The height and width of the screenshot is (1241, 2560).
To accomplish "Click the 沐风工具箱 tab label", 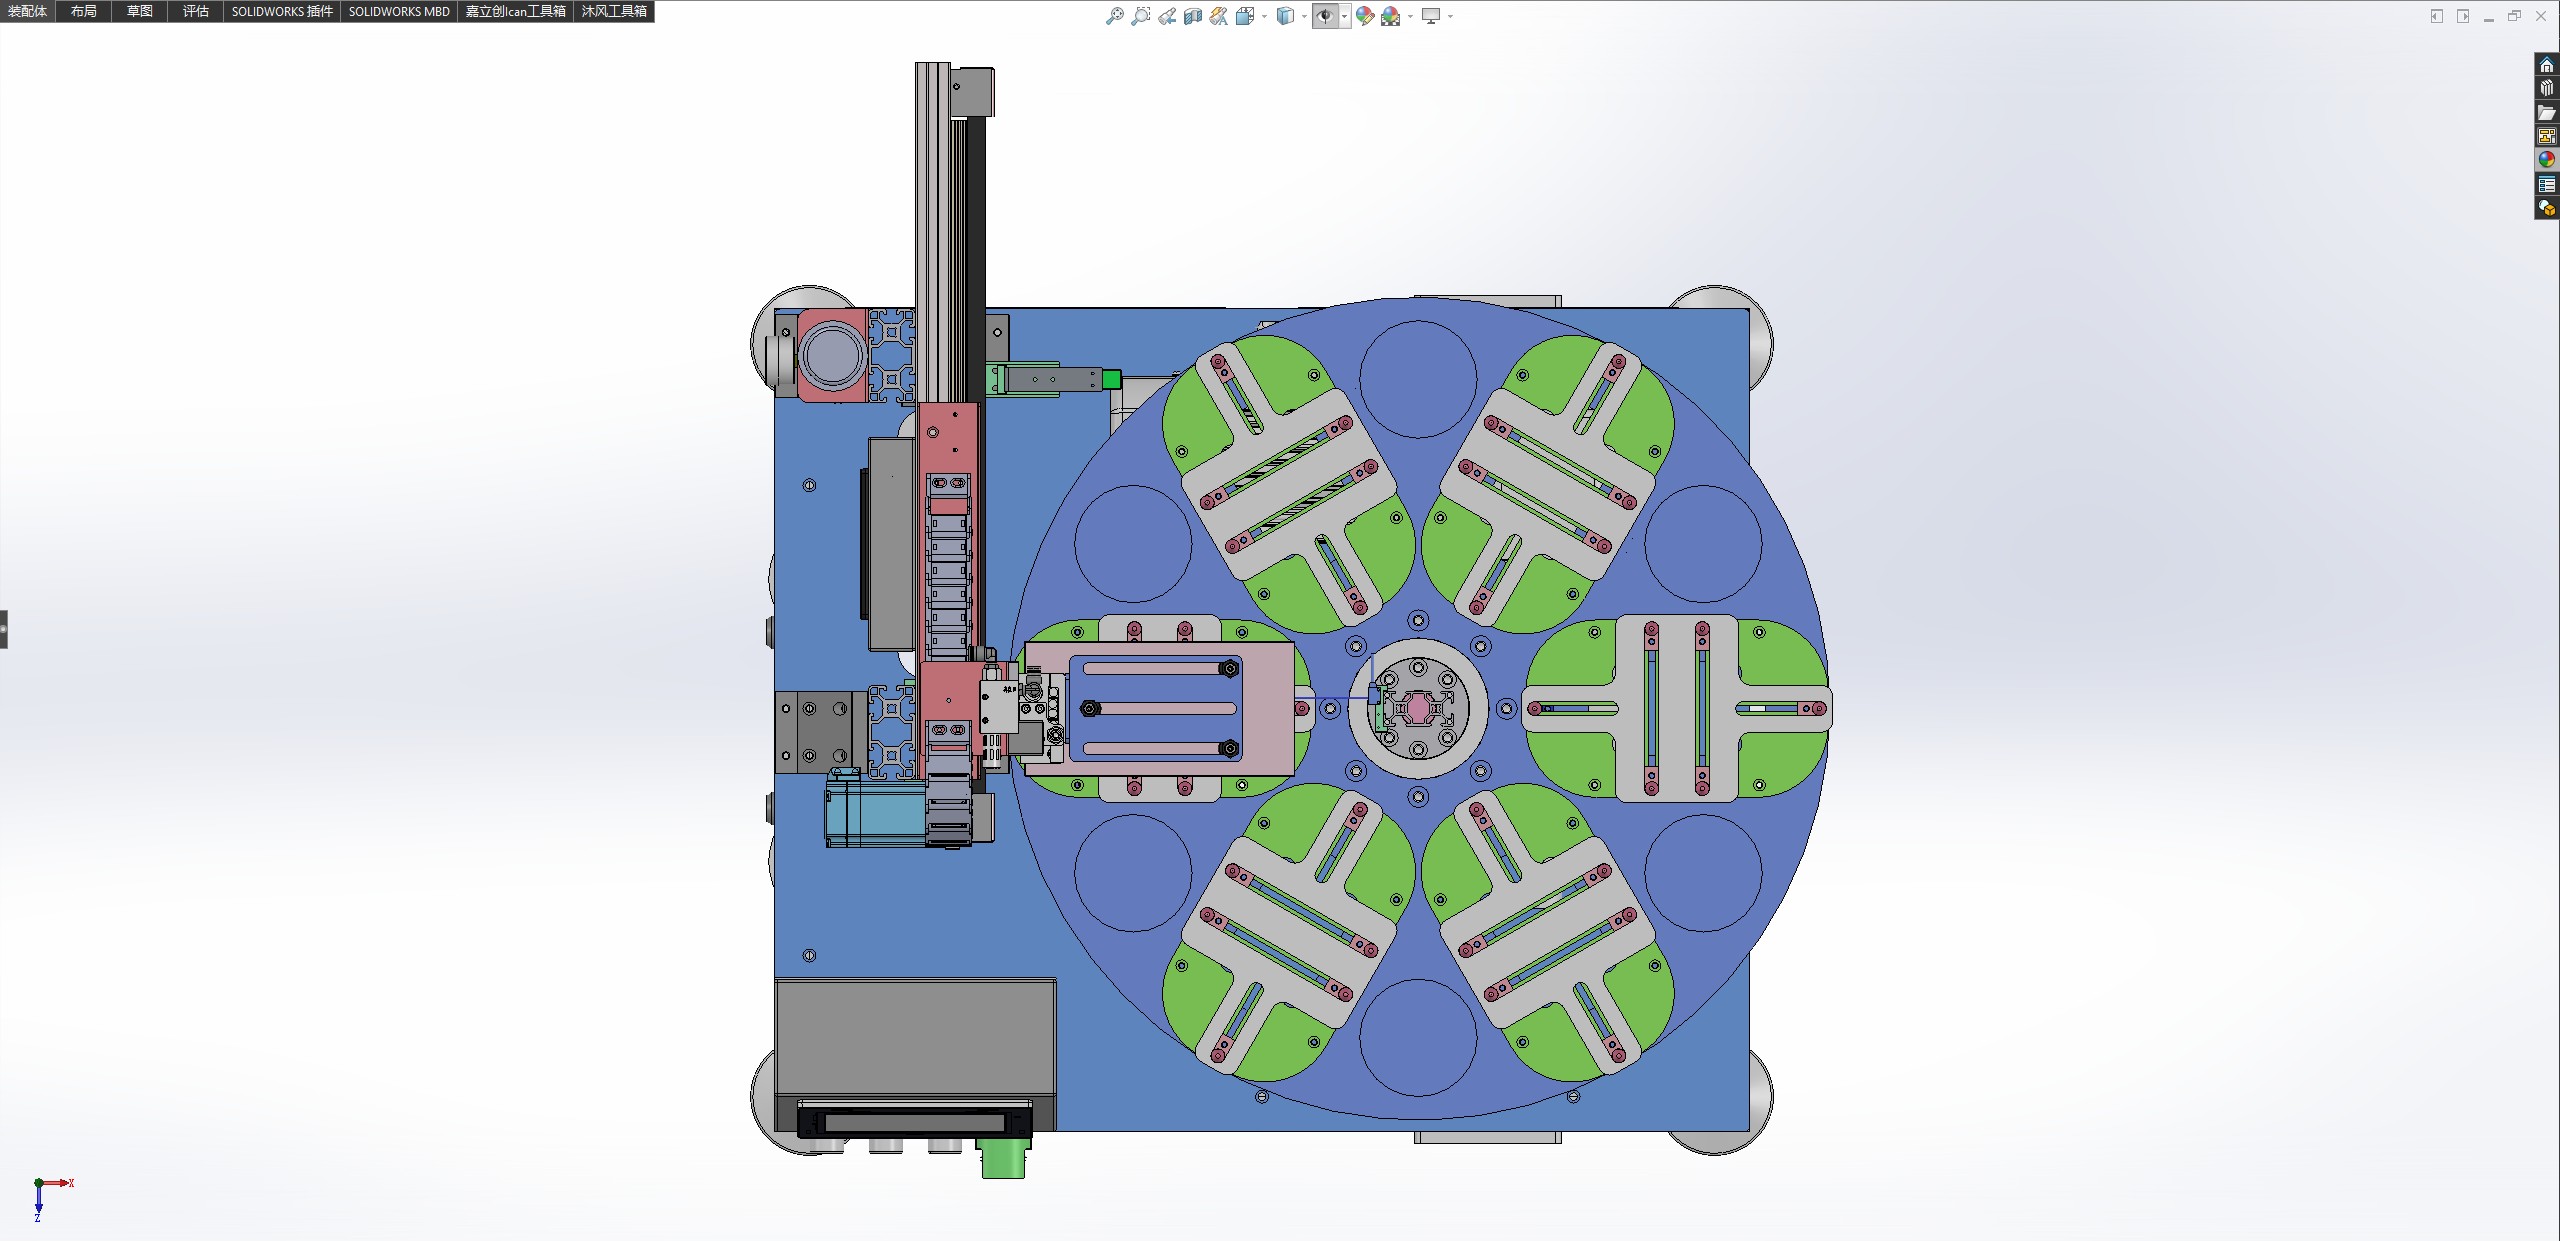I will 614,11.
